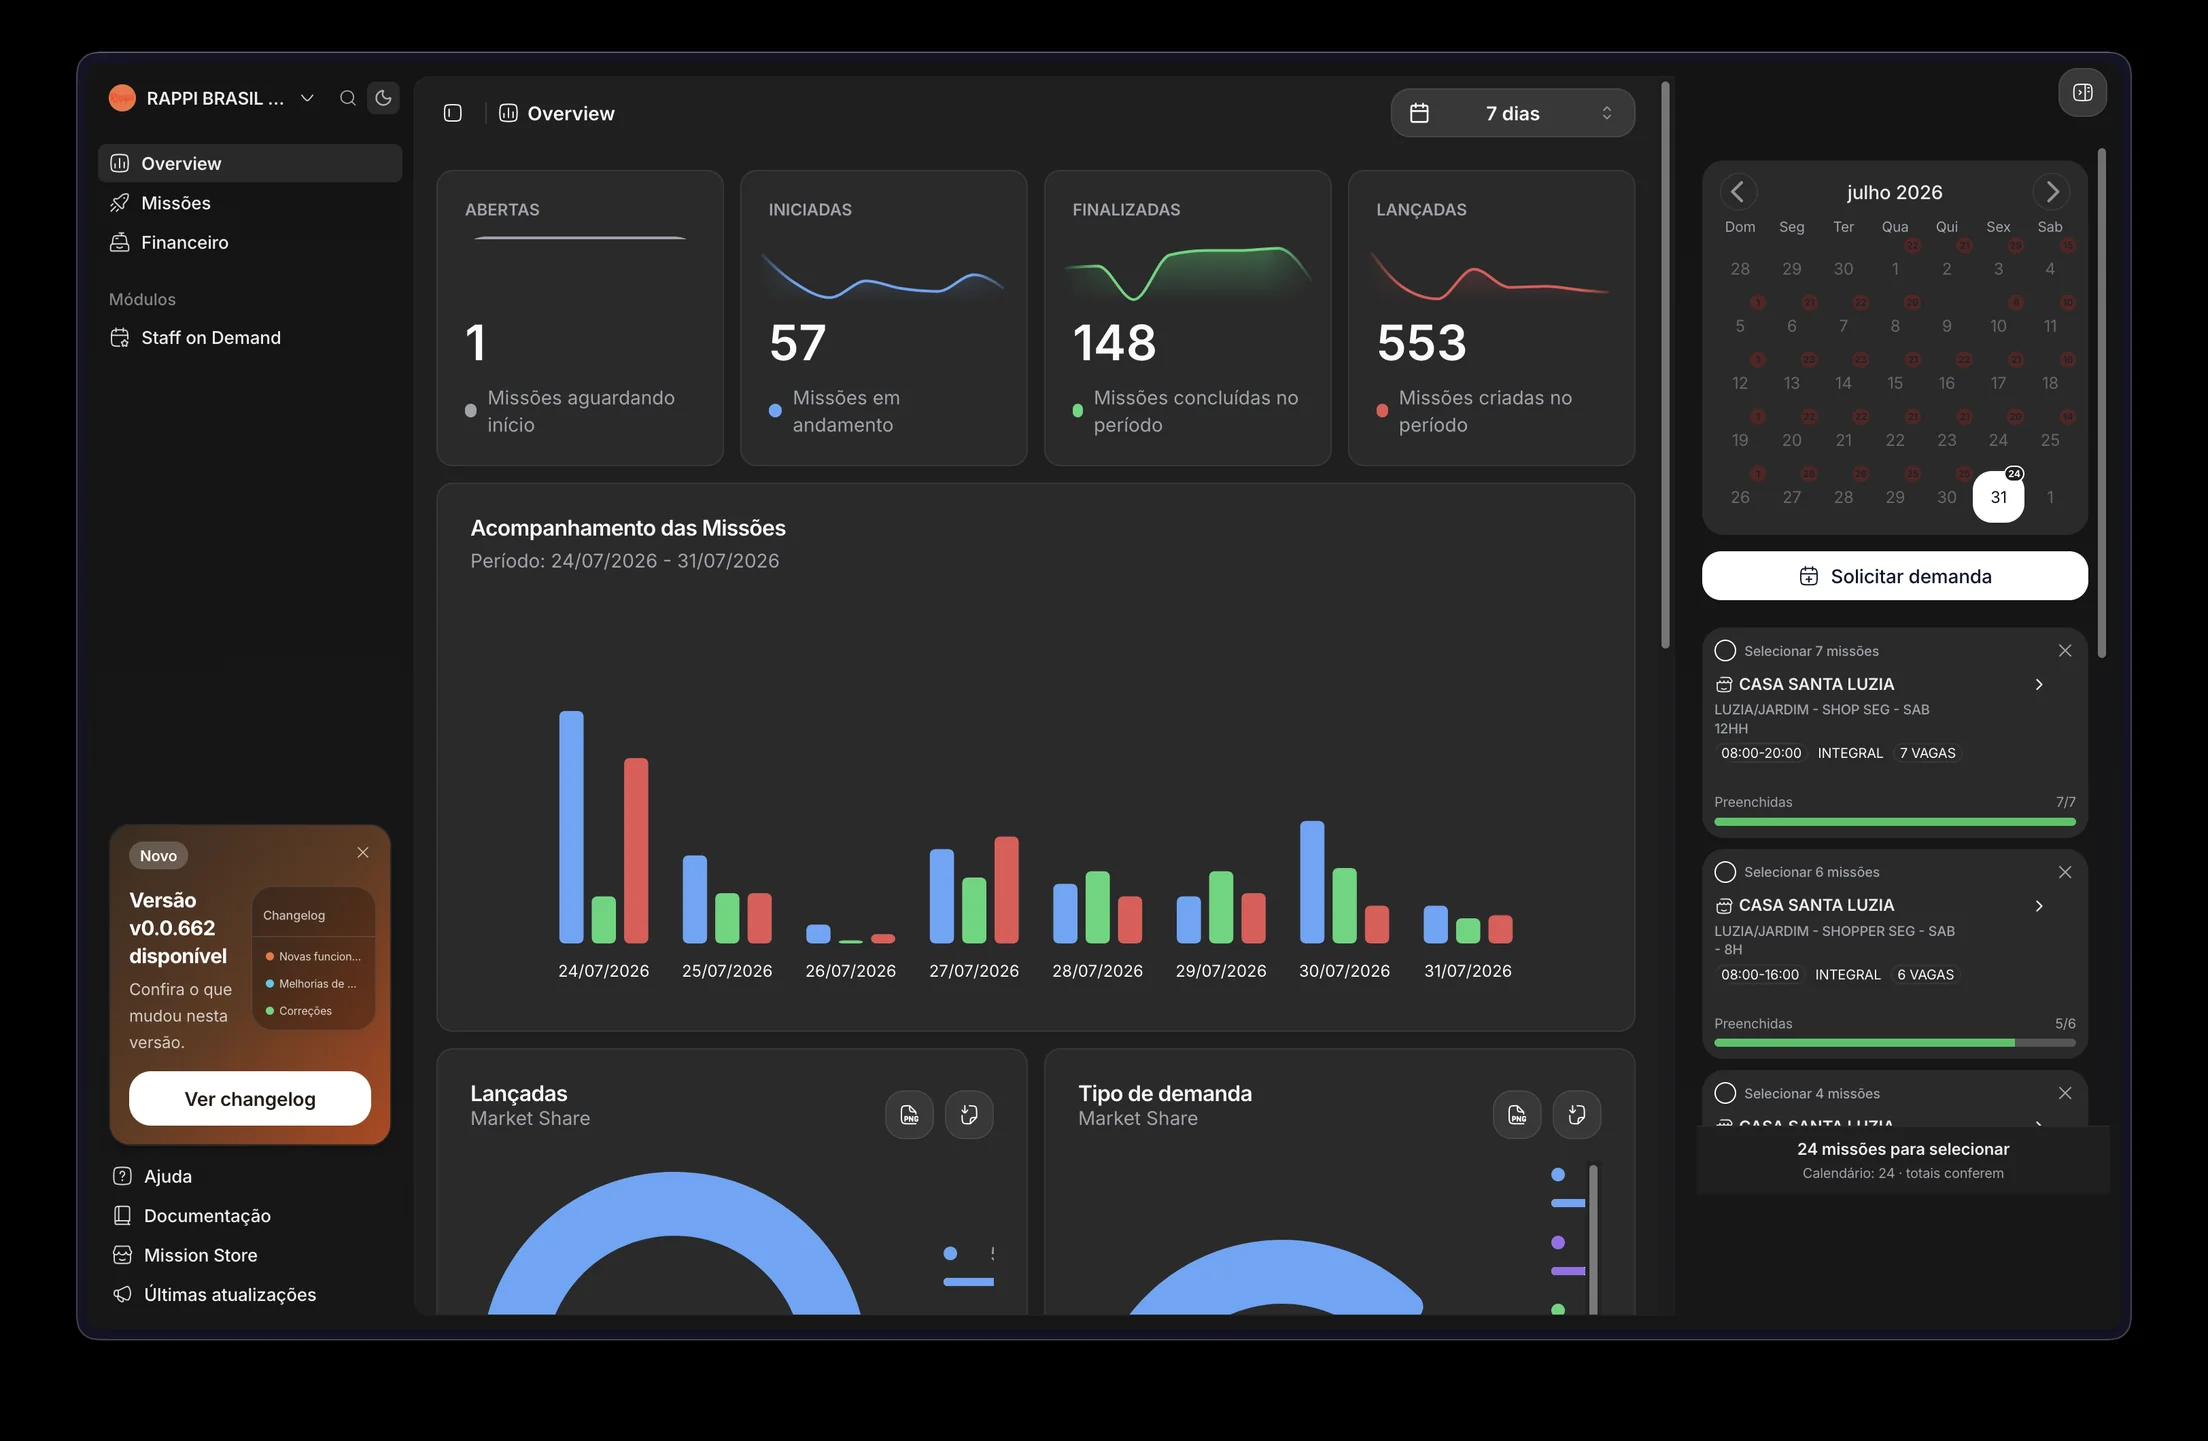Open the 7 dias period selector
Viewport: 2208px width, 1441px height.
[1512, 113]
